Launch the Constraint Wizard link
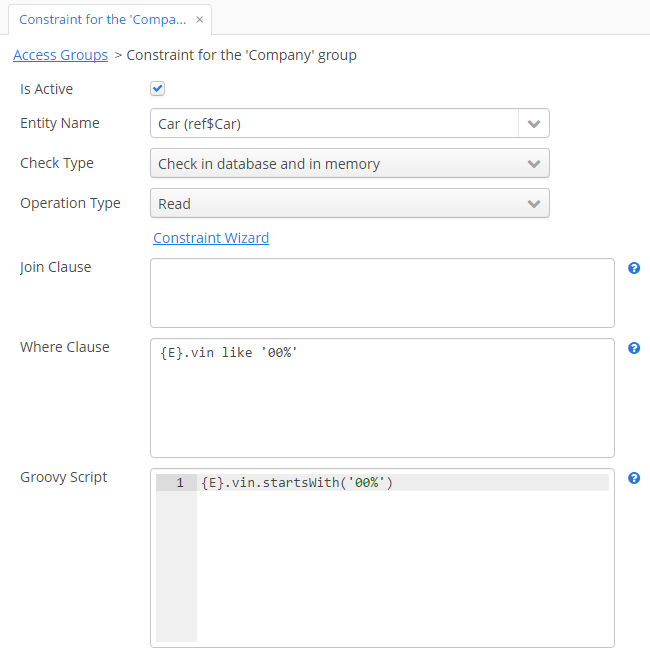Viewport: 650px width, 654px height. (x=211, y=238)
